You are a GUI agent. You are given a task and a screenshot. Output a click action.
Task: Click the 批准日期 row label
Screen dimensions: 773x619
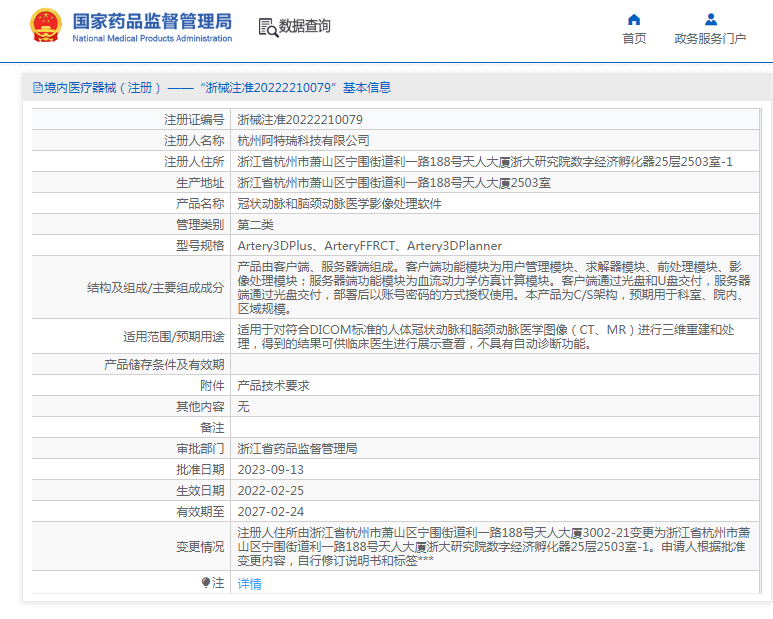coord(200,470)
